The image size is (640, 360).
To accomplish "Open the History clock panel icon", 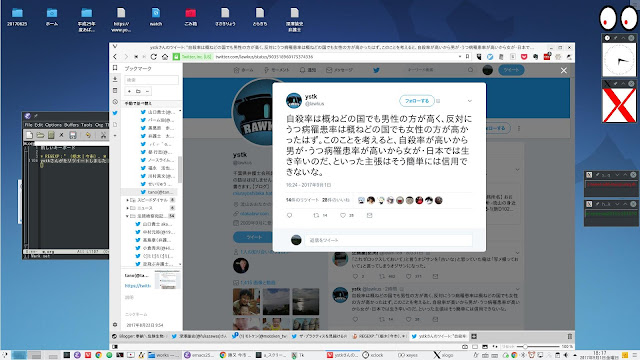I will coord(115,102).
